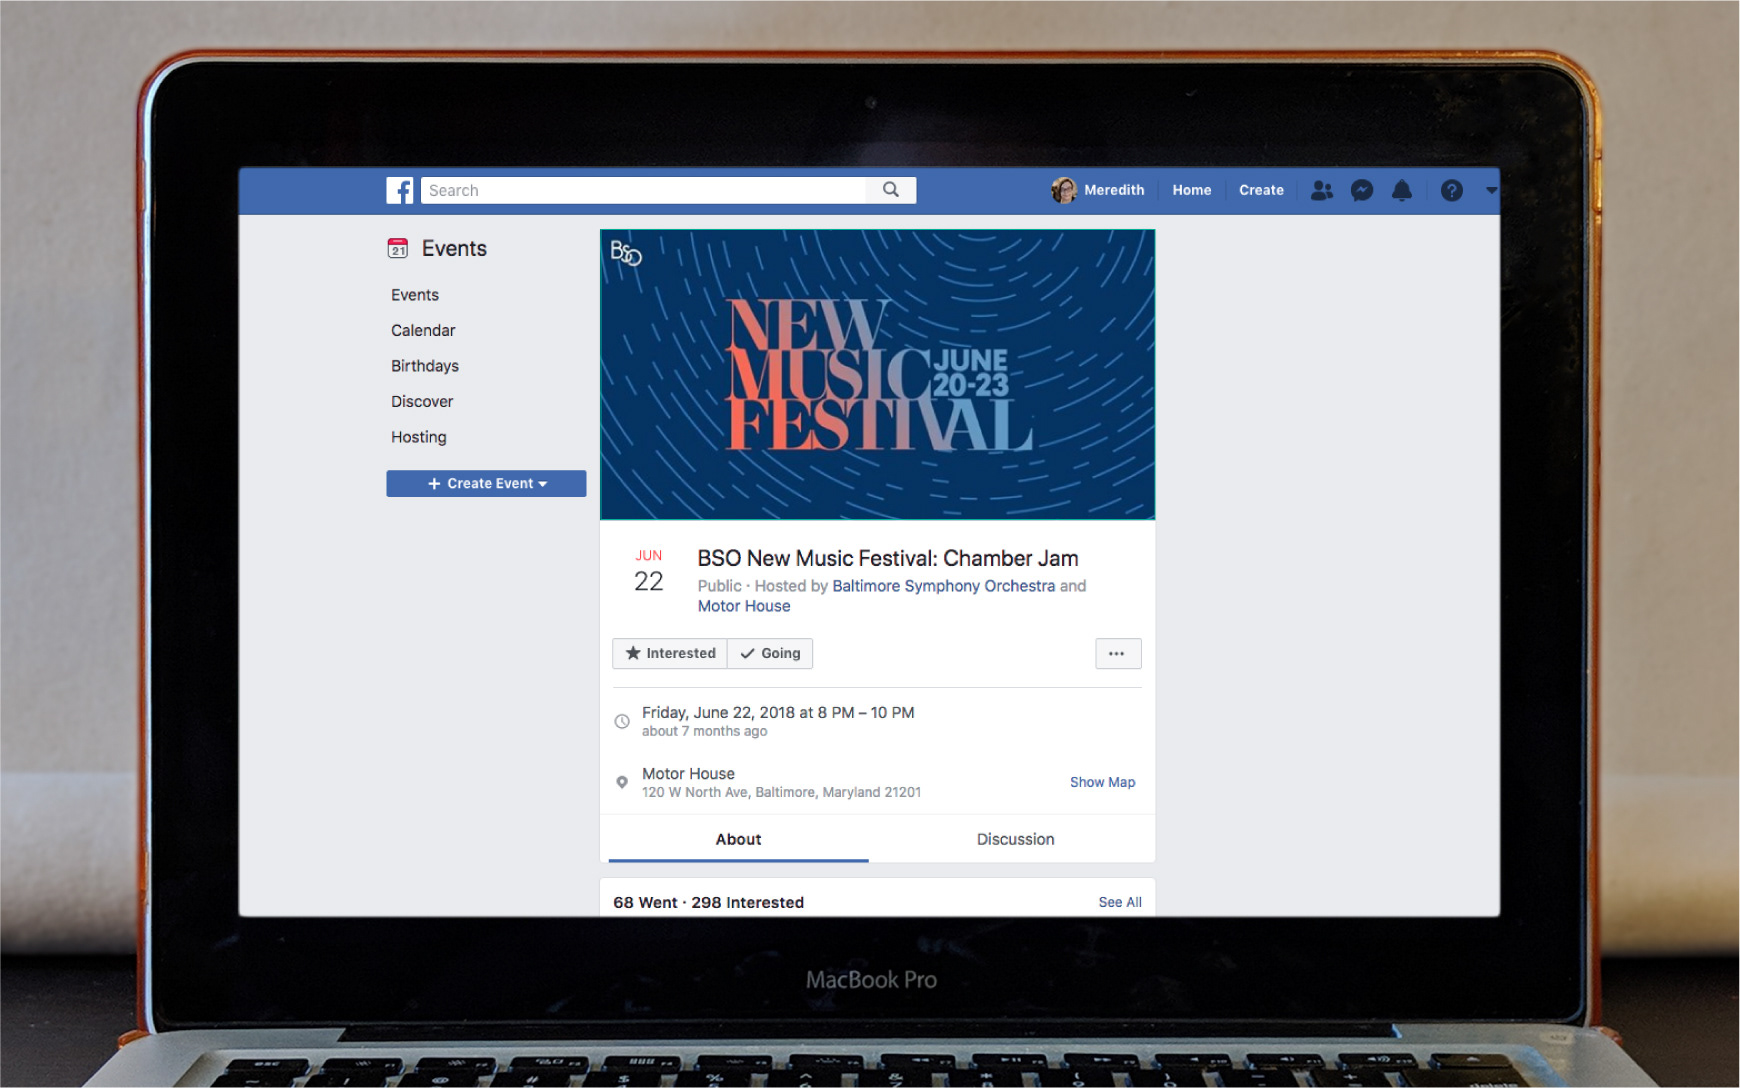
Task: Click Meredith's profile picture
Action: coord(1064,190)
